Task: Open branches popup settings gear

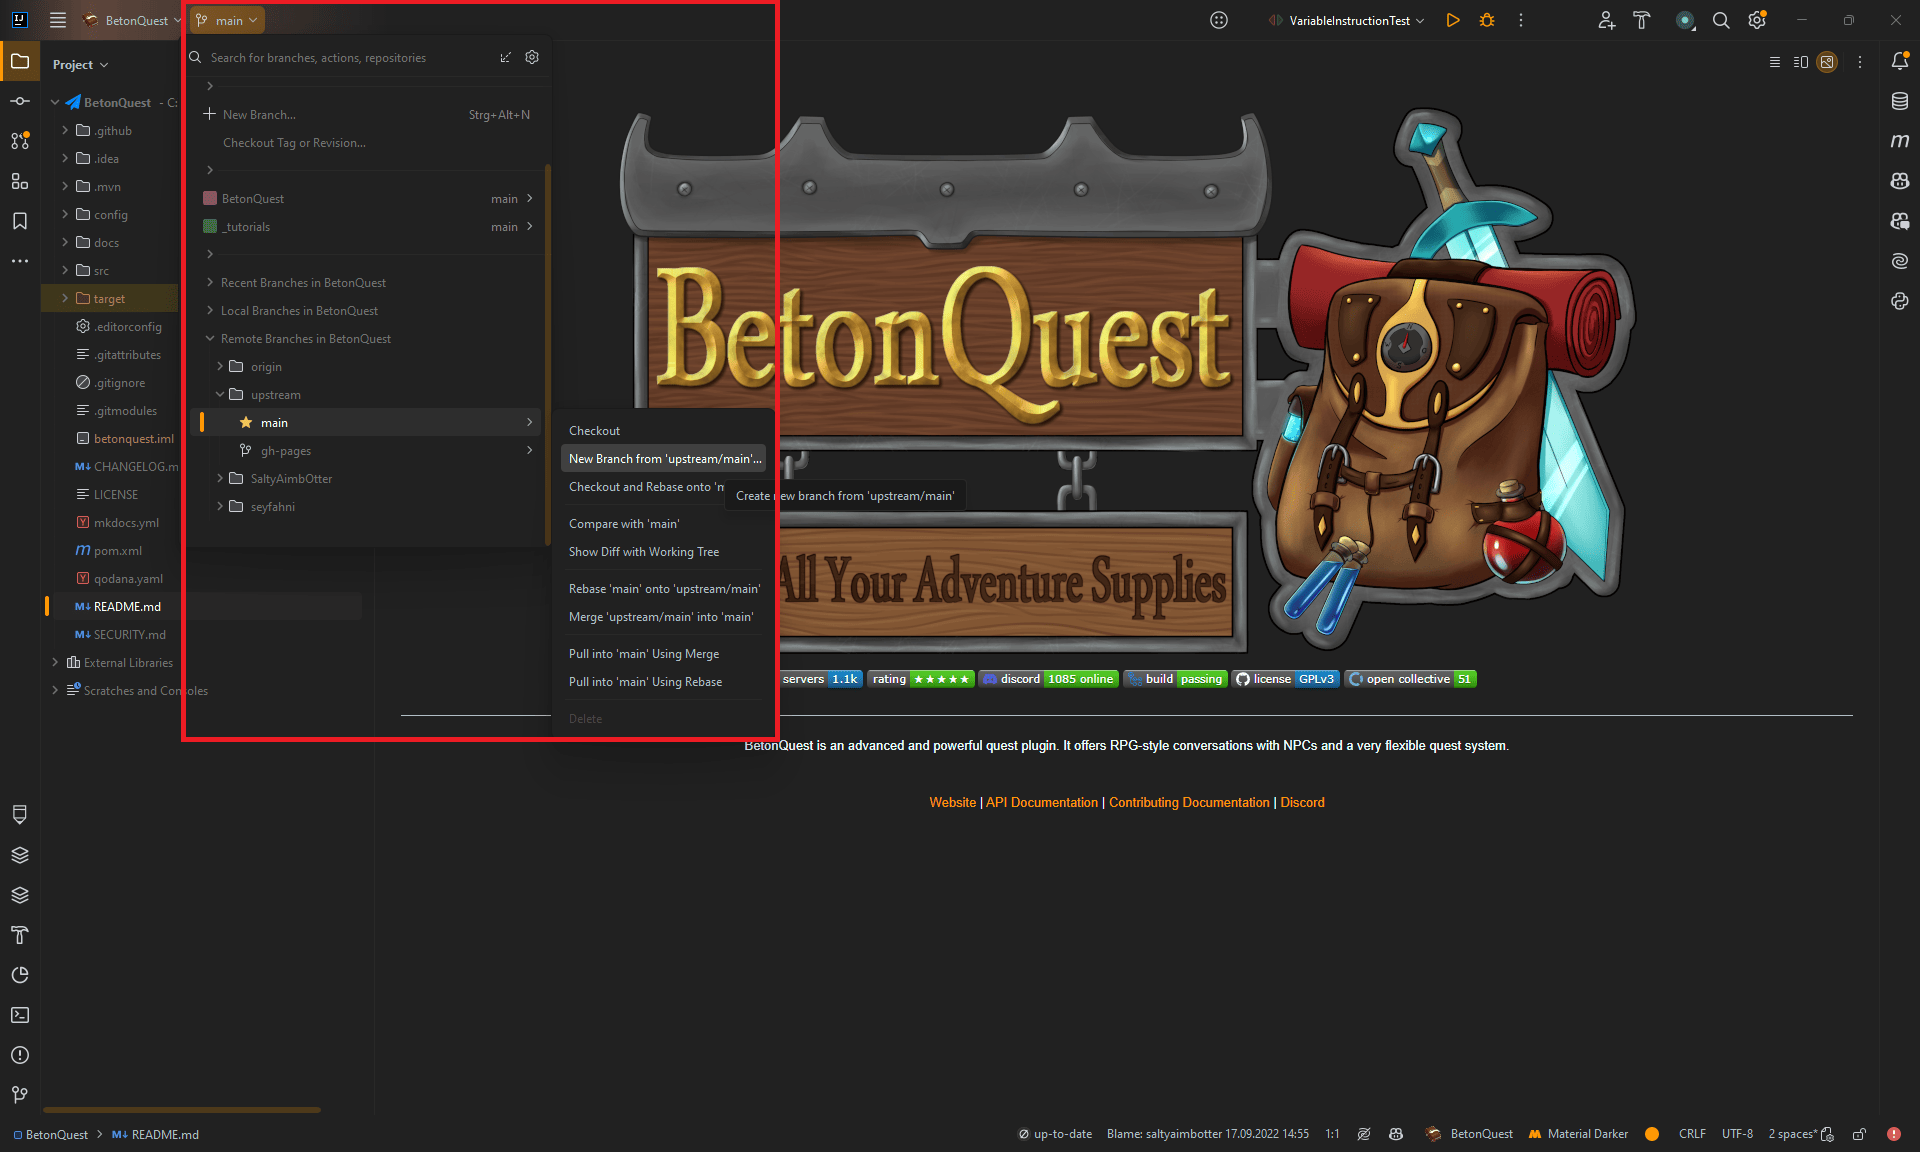Action: [532, 57]
